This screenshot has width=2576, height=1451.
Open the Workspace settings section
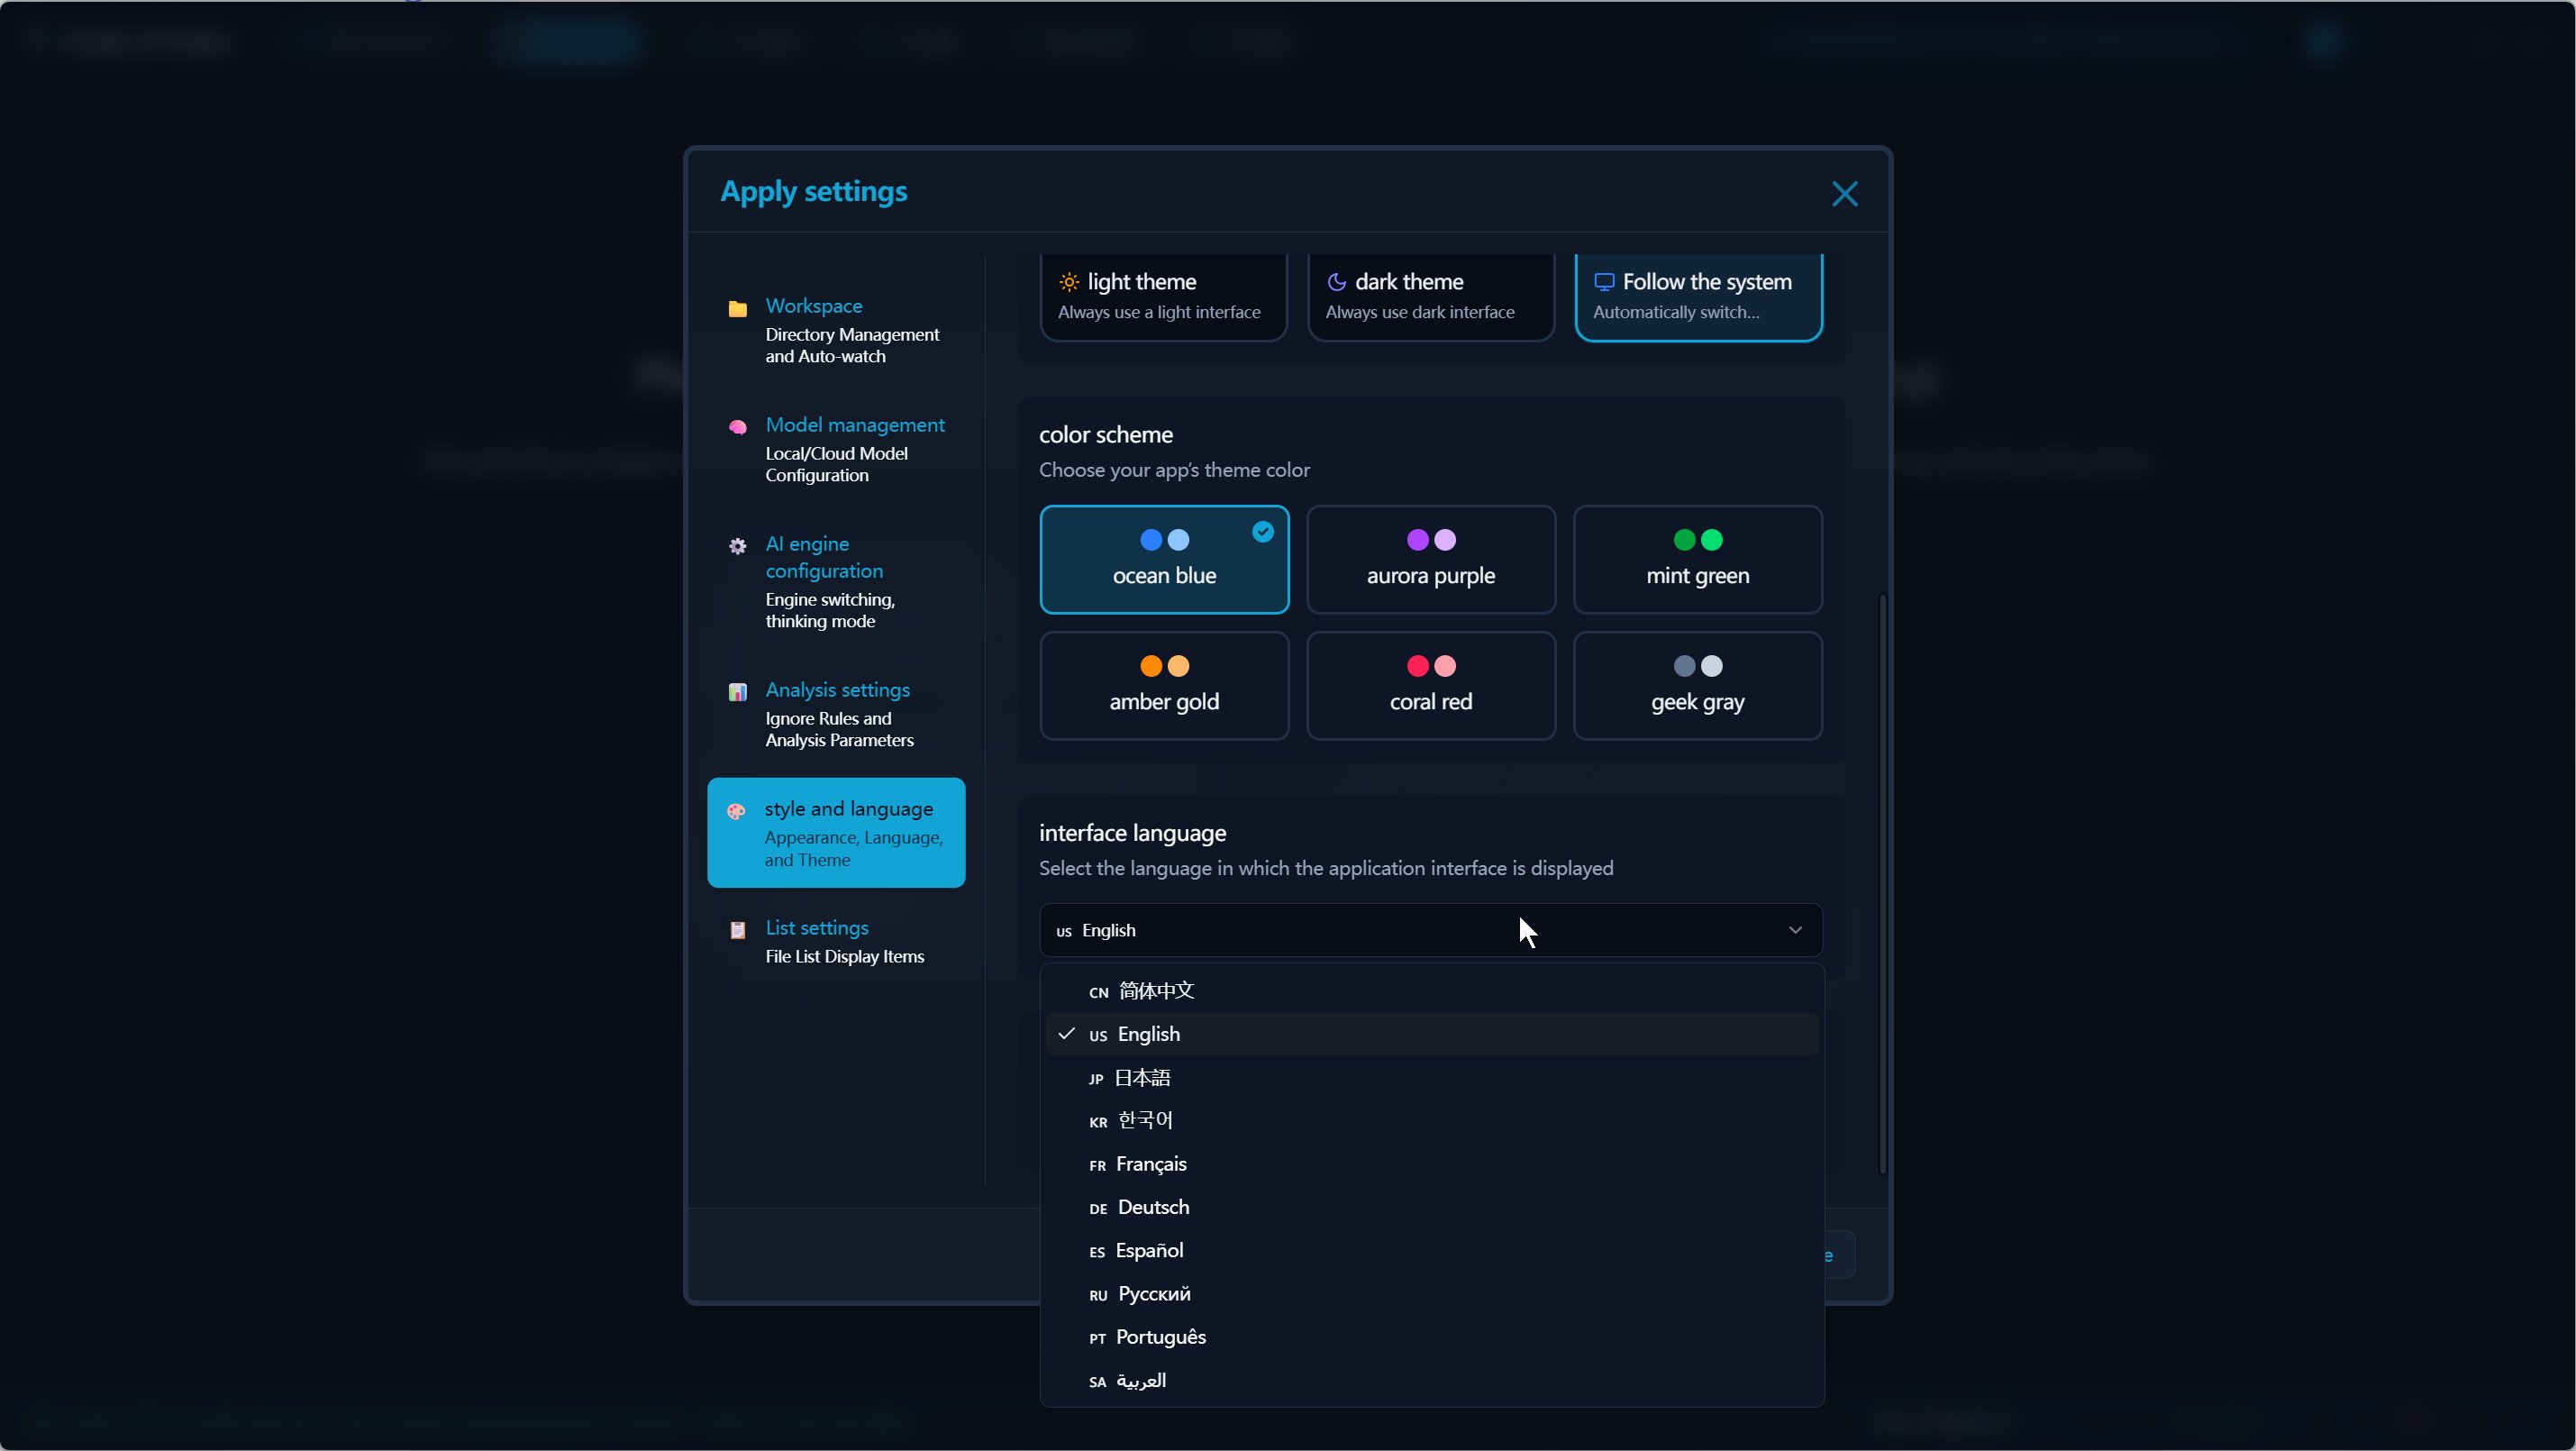[x=836, y=330]
